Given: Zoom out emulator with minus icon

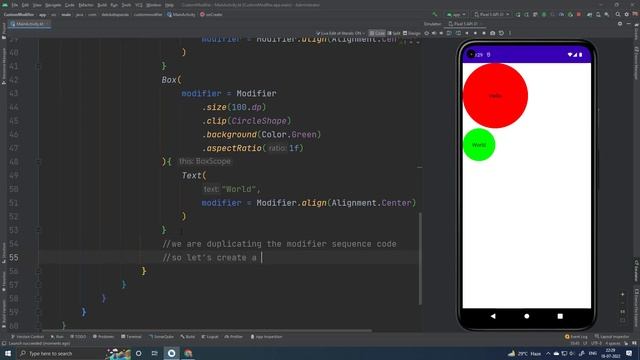Looking at the screenshot, I should tap(622, 303).
